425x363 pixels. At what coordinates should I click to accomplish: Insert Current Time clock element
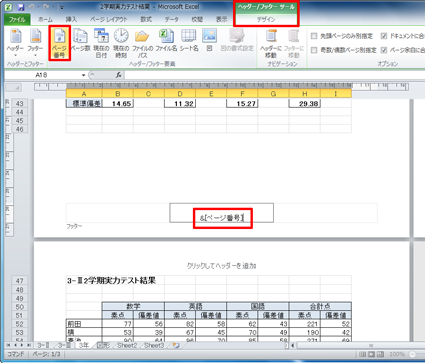(x=121, y=43)
